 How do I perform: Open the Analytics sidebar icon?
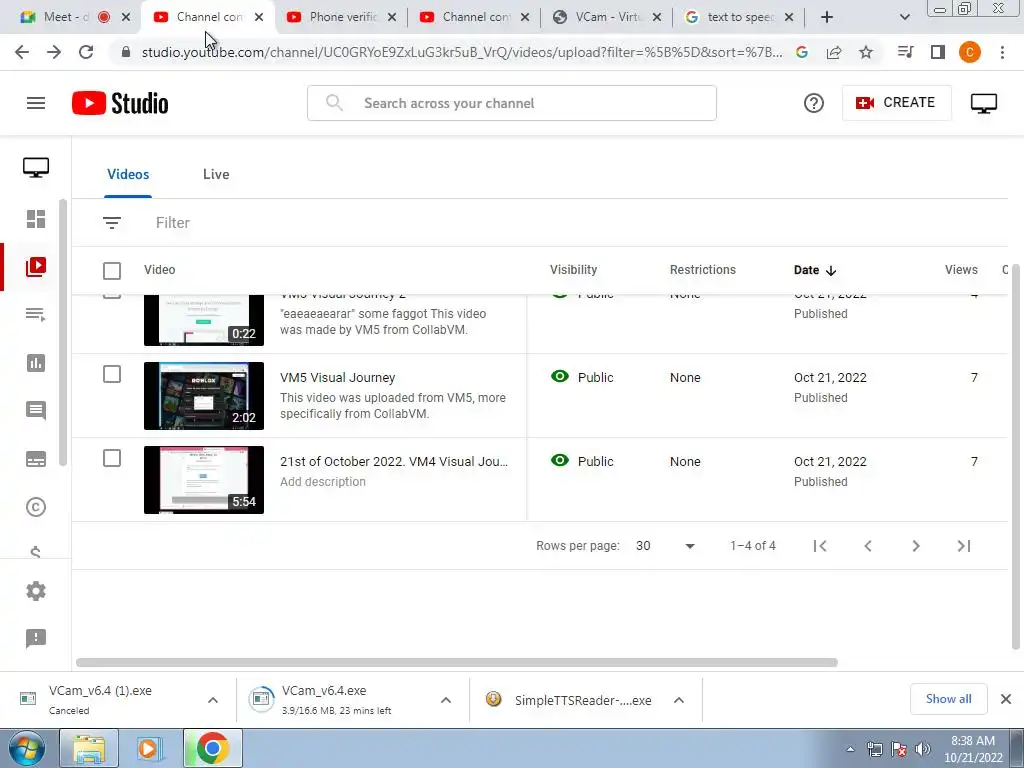point(36,363)
